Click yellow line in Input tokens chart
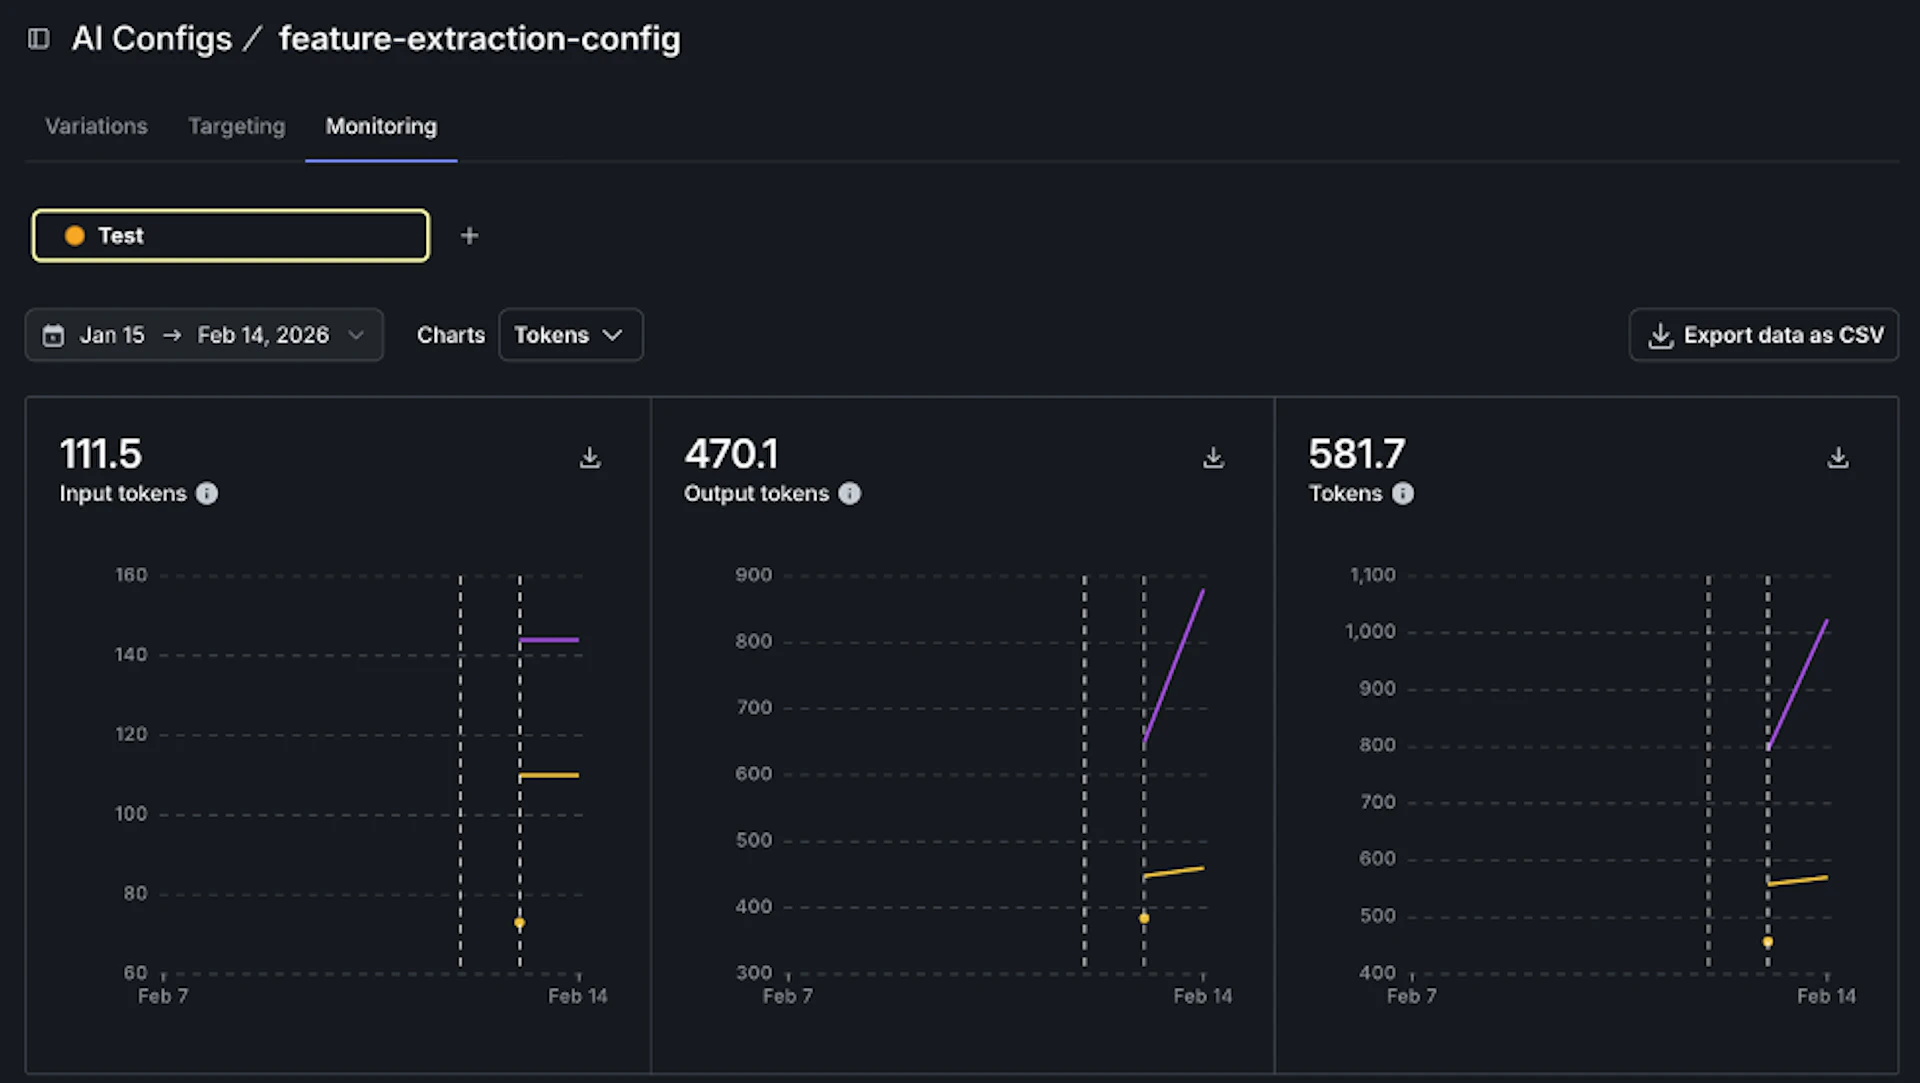 point(549,775)
